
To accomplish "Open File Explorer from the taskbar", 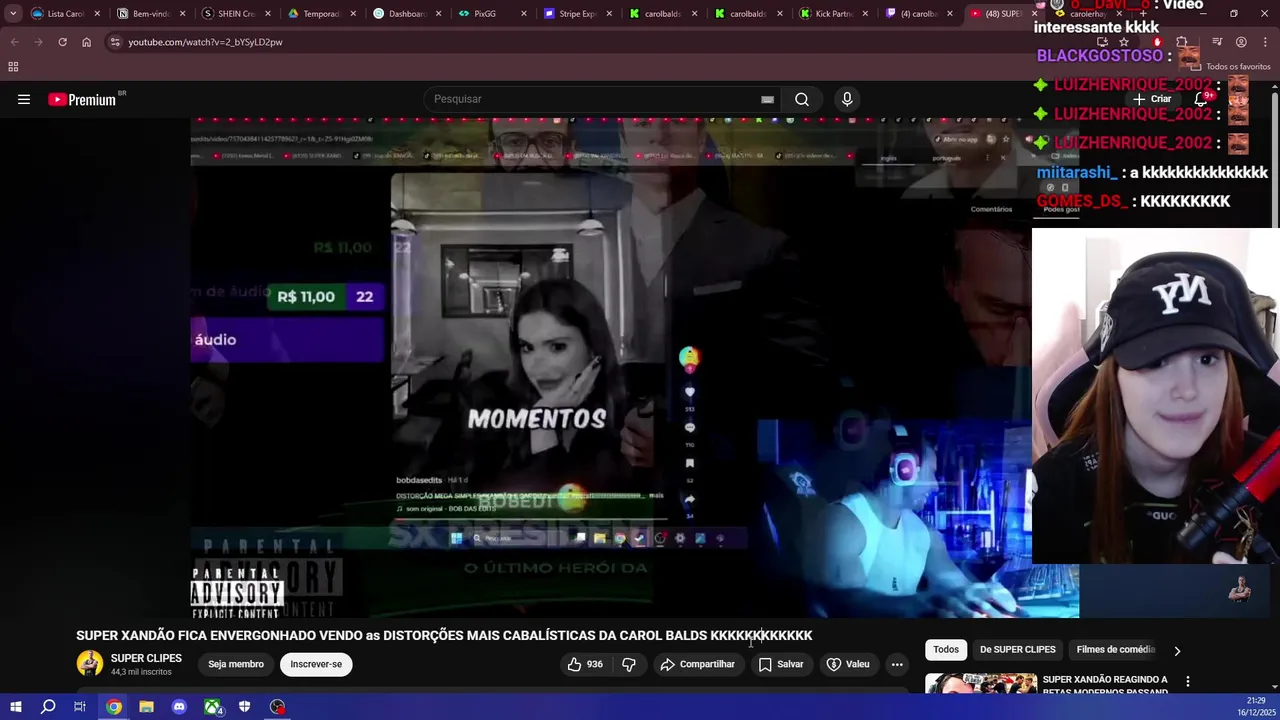I will pyautogui.click(x=146, y=707).
